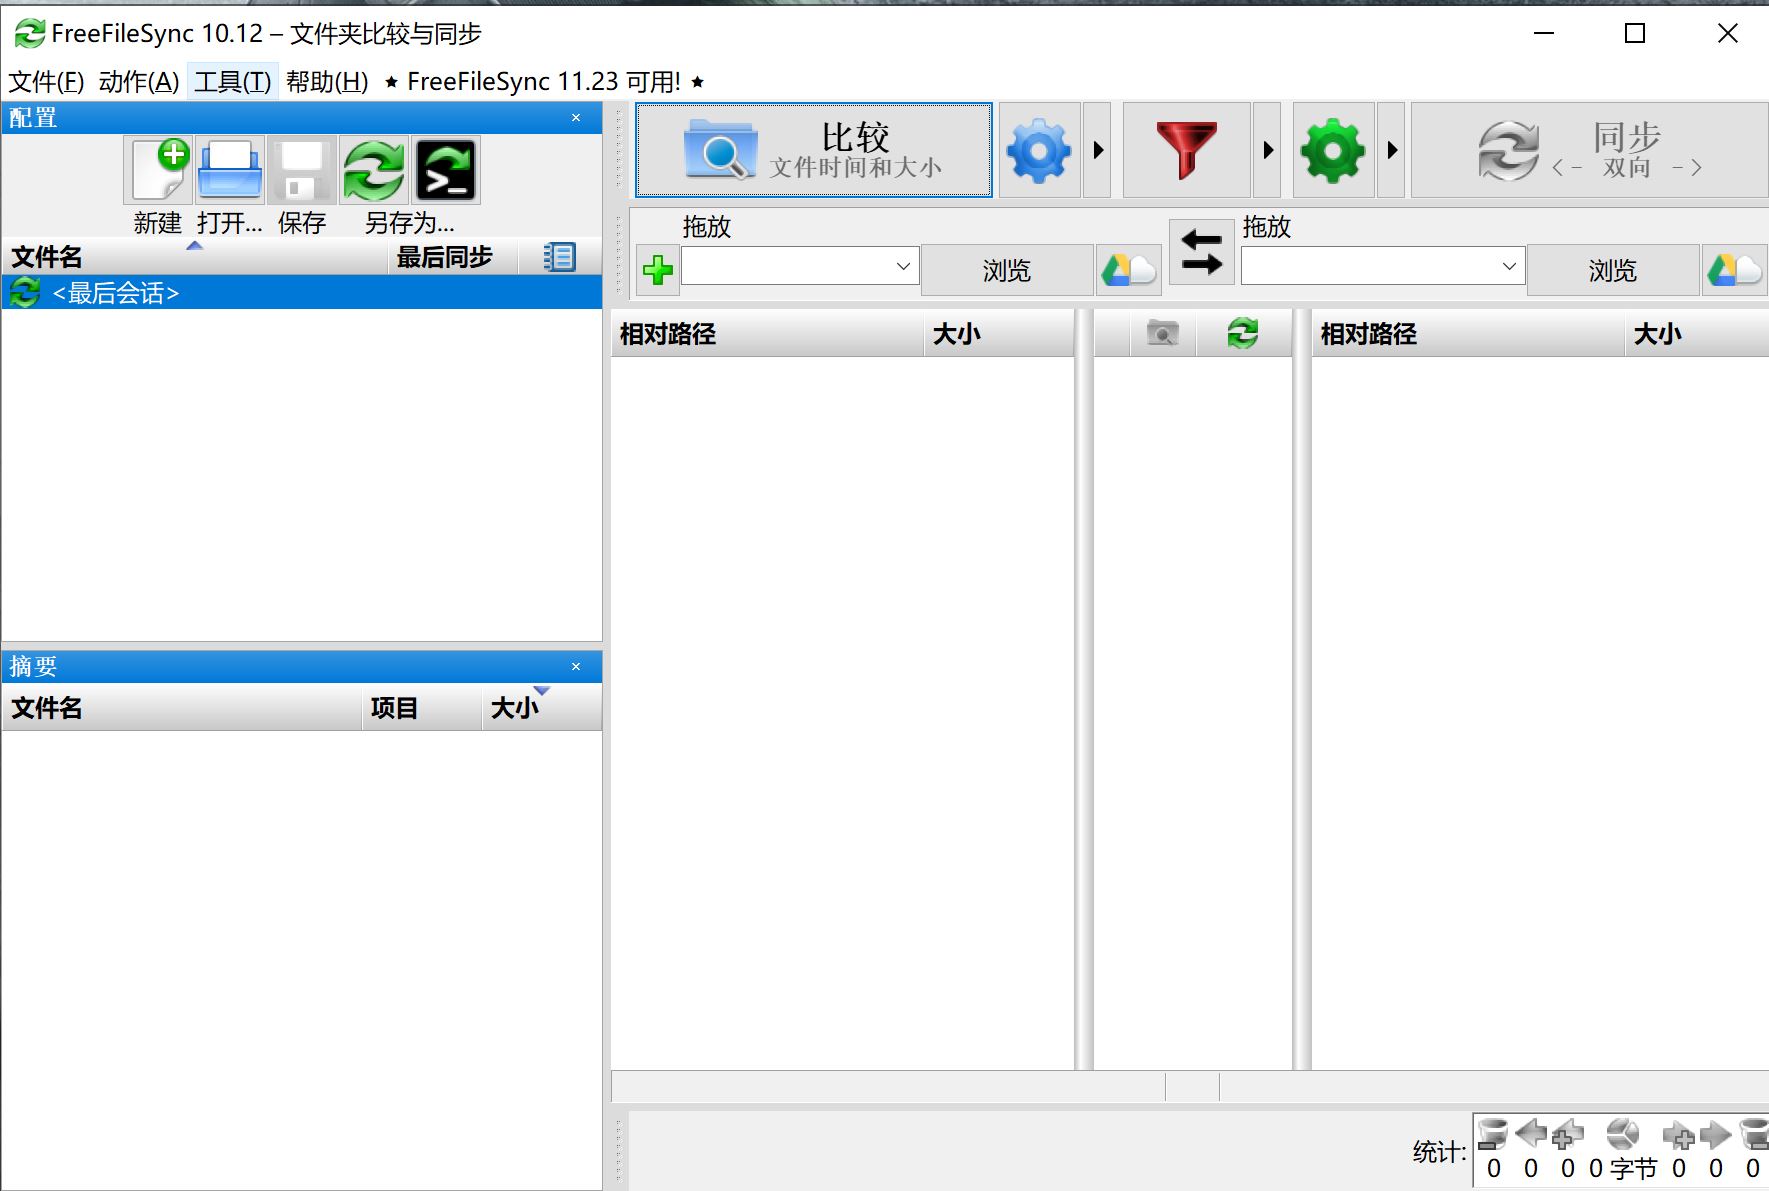
Task: Expand arrow next to comparison settings gear
Action: [1098, 150]
